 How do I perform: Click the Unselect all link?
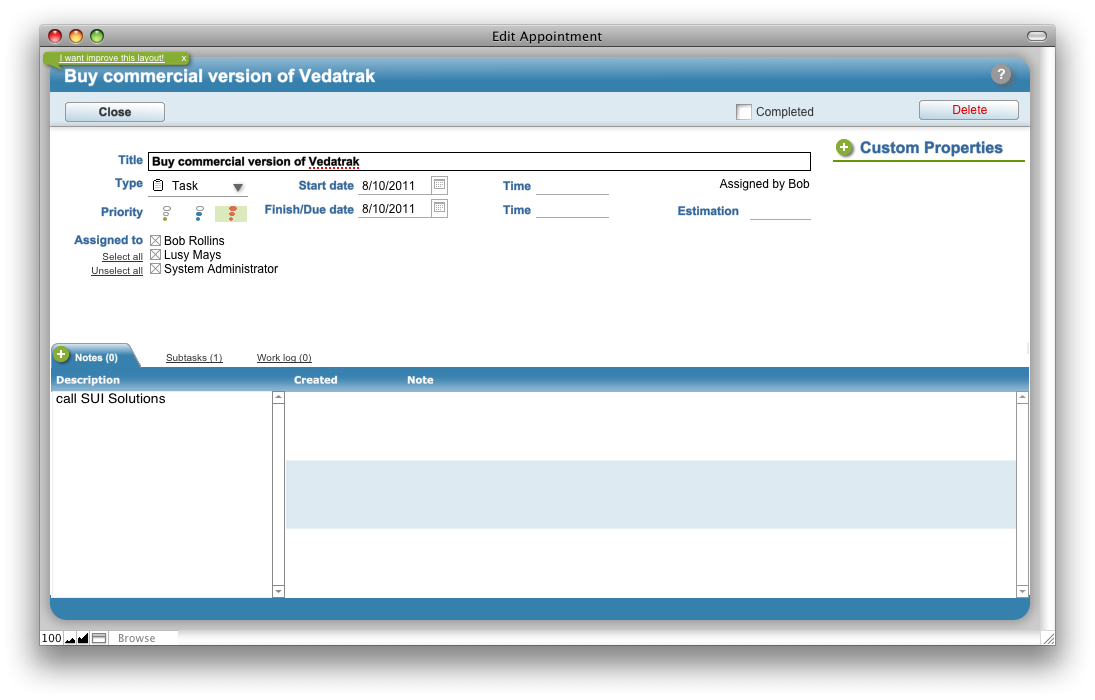coord(117,271)
